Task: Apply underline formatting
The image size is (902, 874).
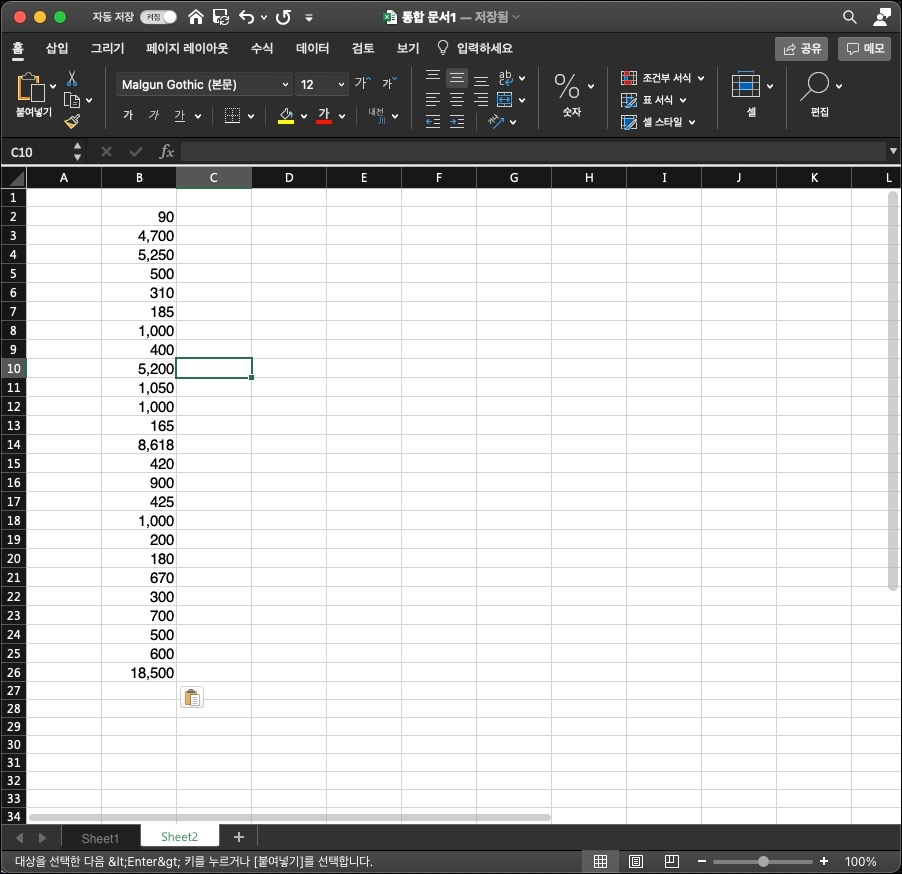Action: tap(179, 116)
